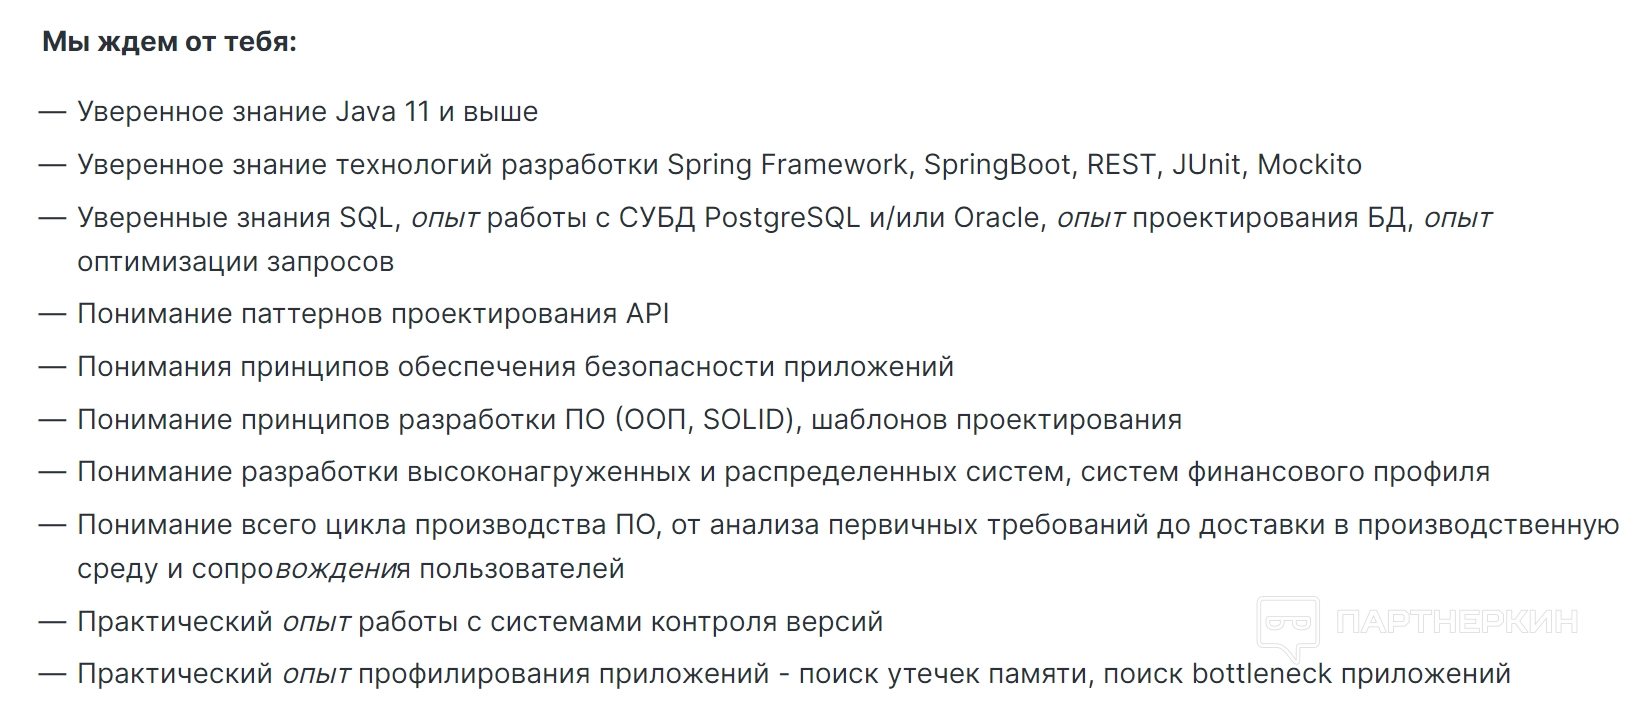Viewport: 1630px width, 717px height.
Task: Click the ПАРТНЕРКИН watermark text
Action: (x=1456, y=623)
